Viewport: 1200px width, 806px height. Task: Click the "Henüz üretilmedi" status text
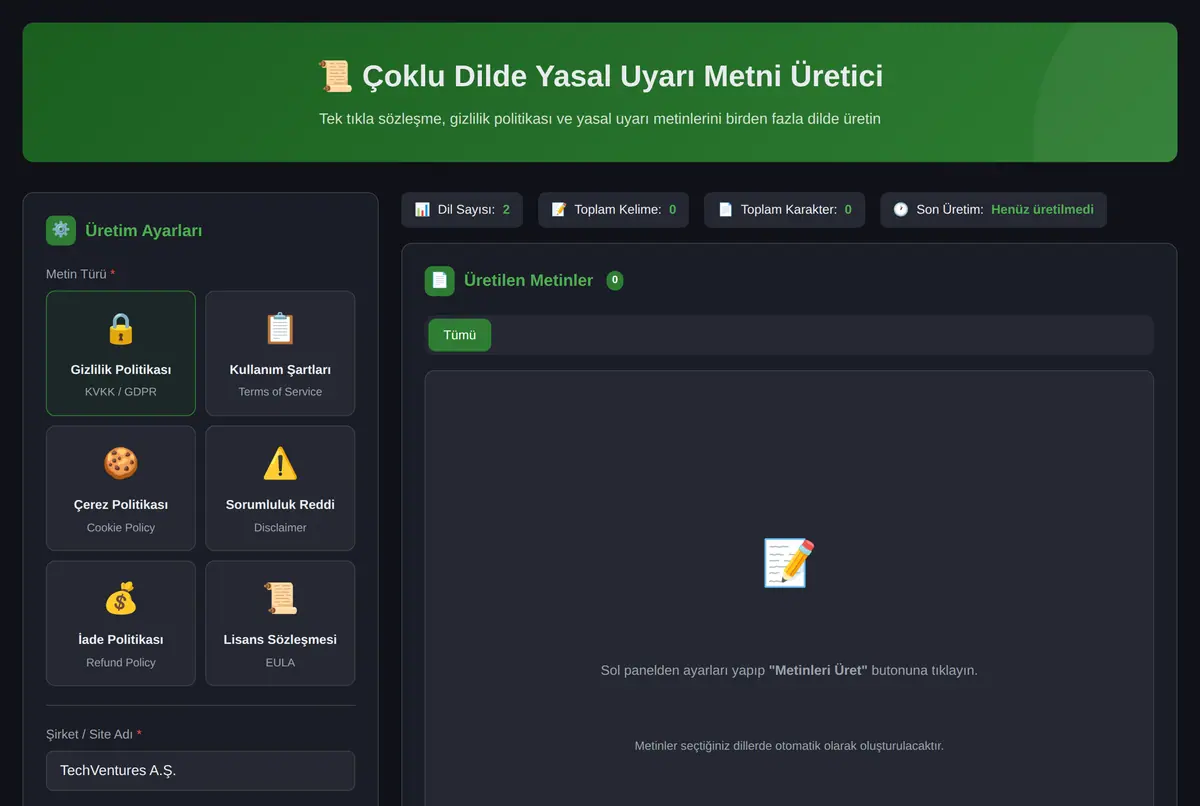click(x=1042, y=210)
